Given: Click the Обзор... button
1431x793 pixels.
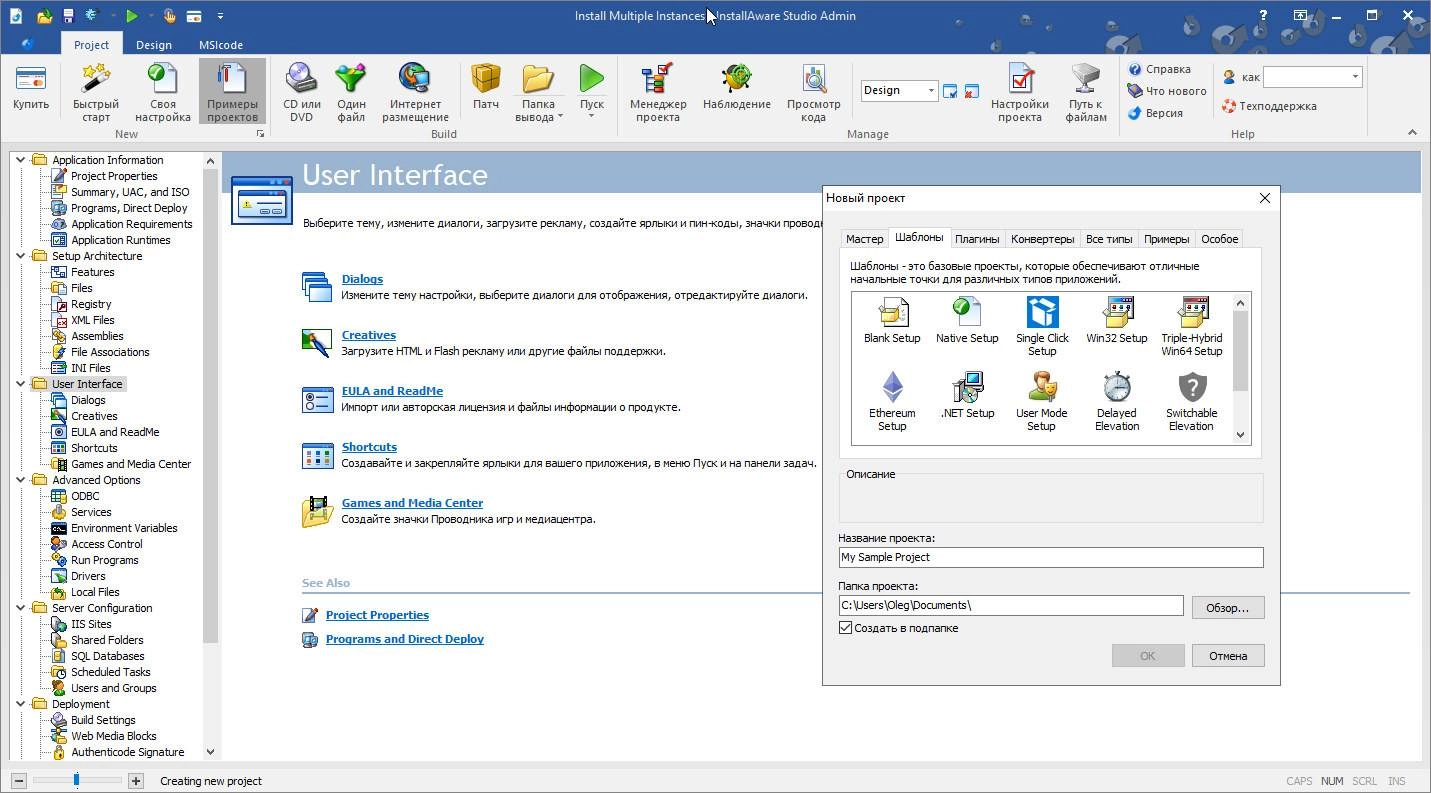Looking at the screenshot, I should pos(1227,607).
